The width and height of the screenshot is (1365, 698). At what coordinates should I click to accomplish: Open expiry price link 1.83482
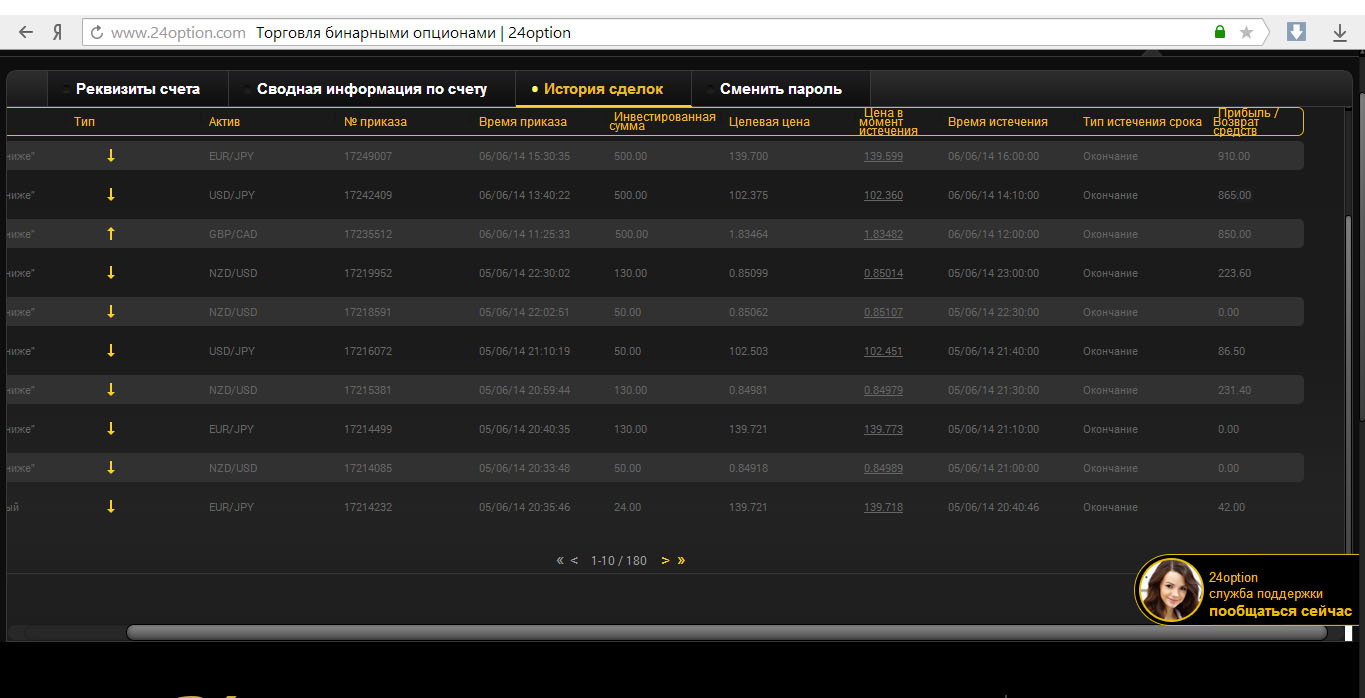(883, 234)
